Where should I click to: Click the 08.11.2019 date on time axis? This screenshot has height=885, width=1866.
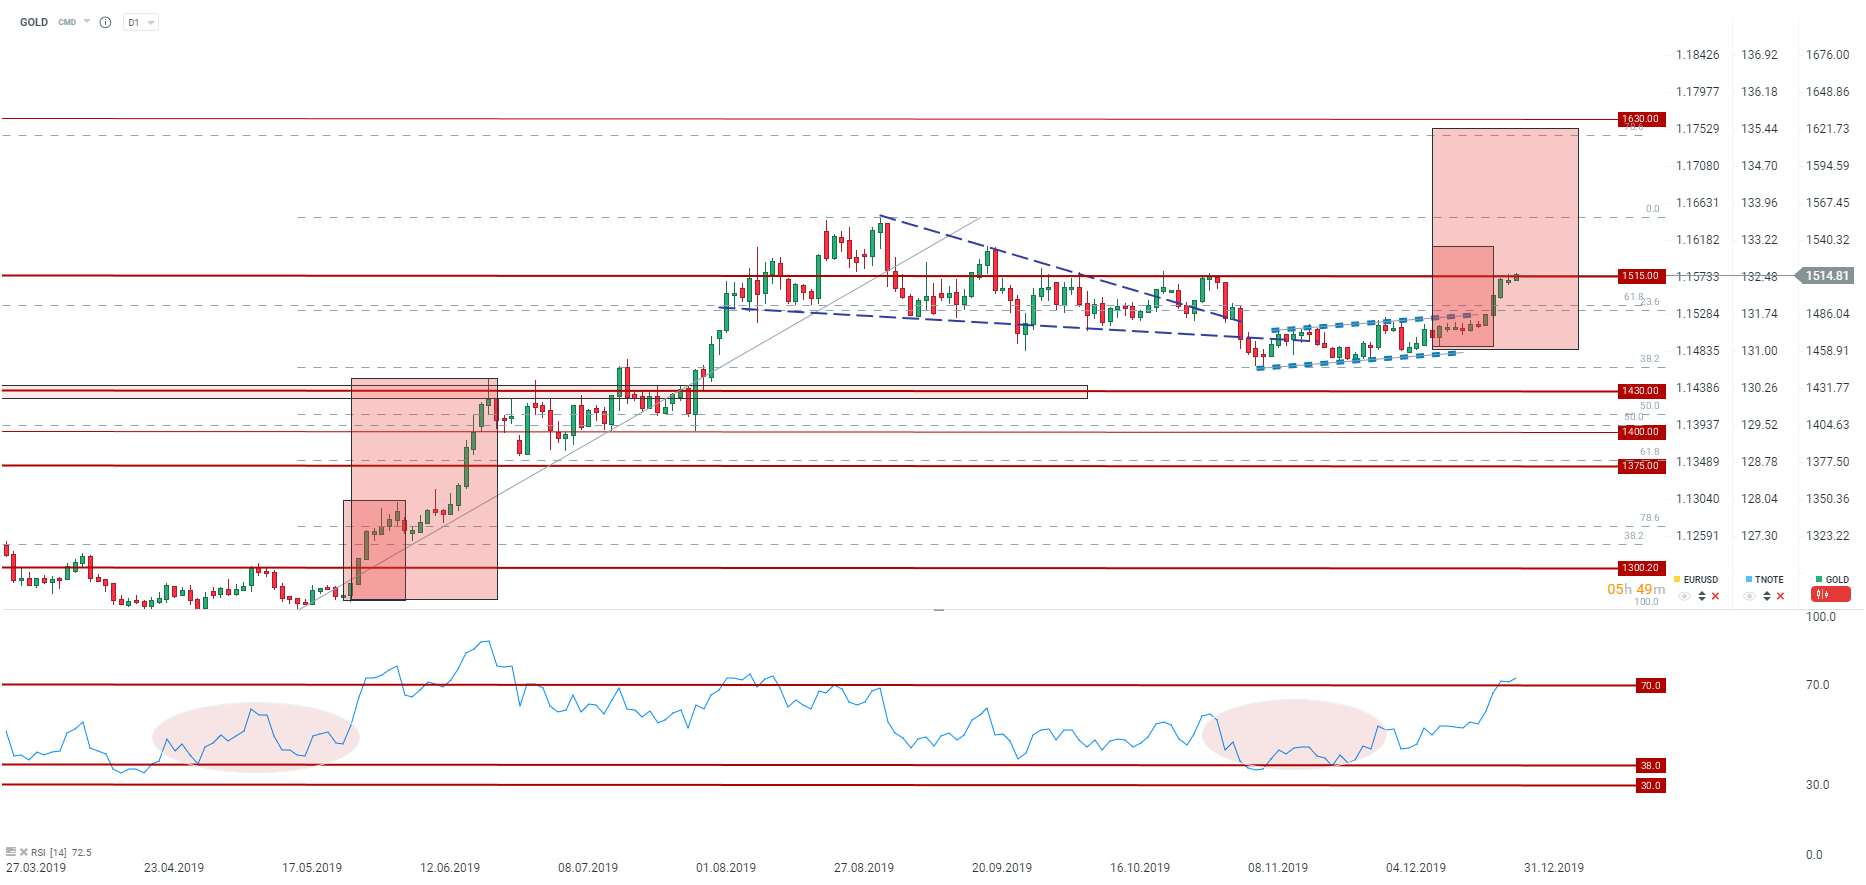coord(1278,868)
